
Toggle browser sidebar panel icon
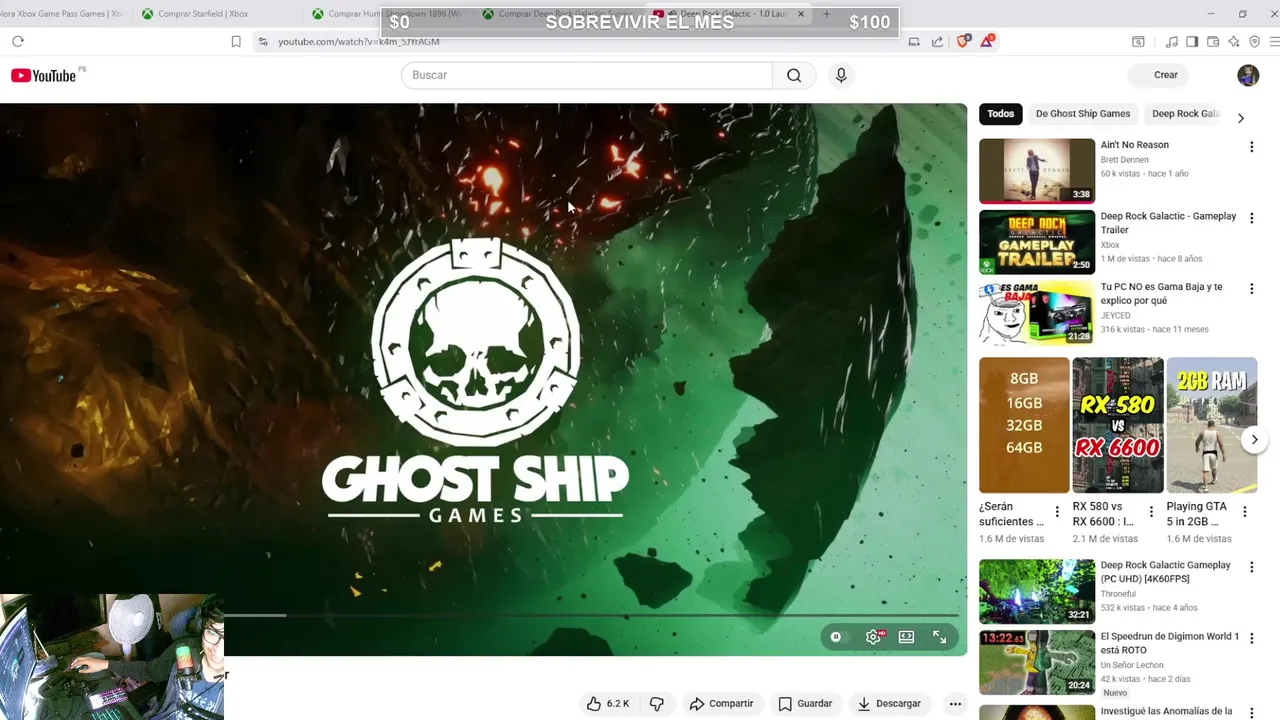[x=1192, y=41]
